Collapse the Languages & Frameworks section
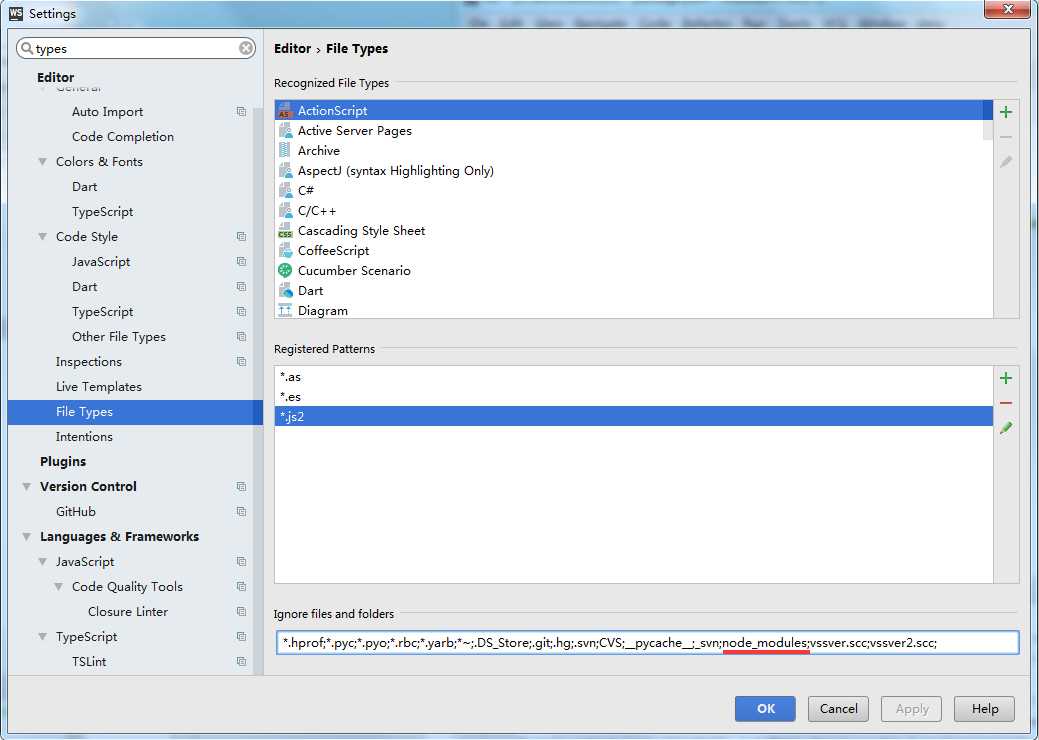Screen dimensions: 1039x740 [x=27, y=537]
